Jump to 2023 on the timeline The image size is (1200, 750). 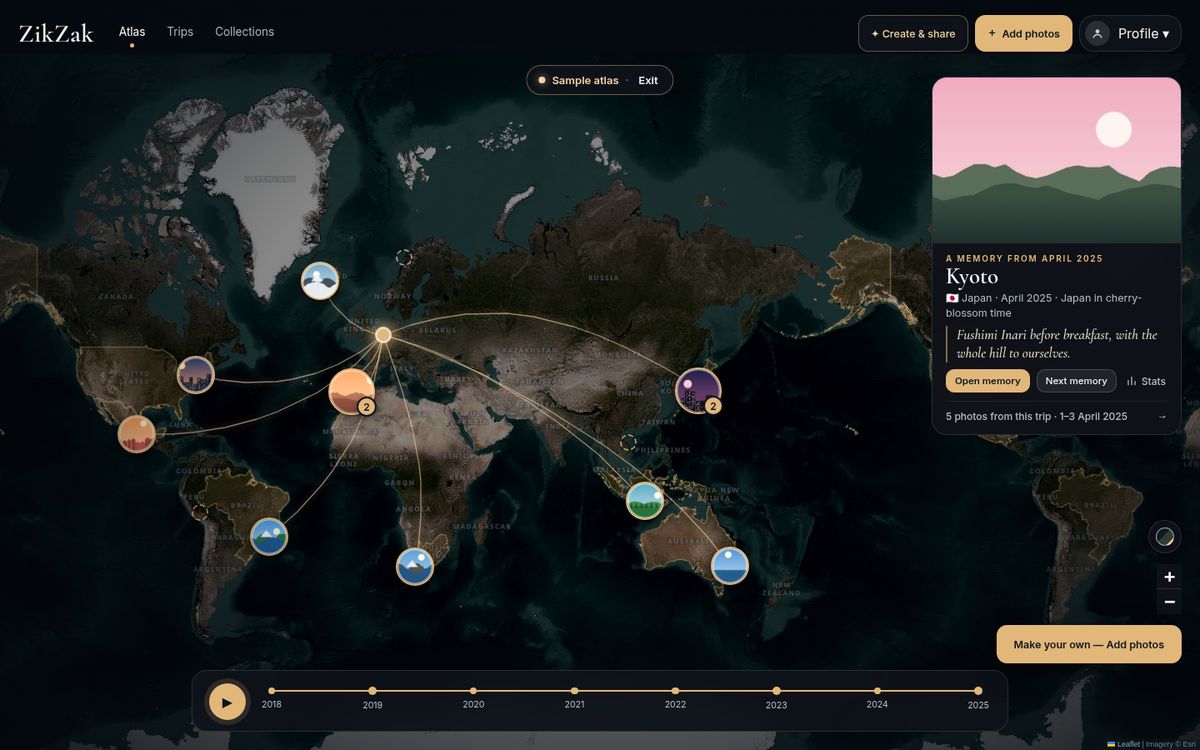tap(776, 691)
